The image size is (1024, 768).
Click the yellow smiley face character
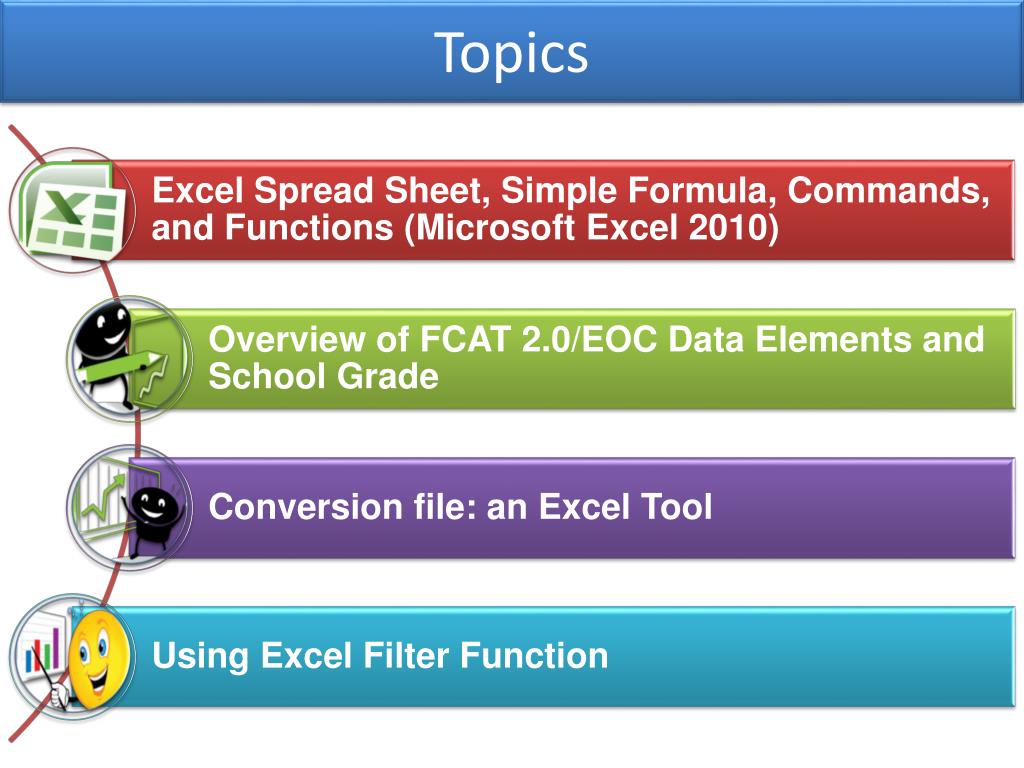point(96,657)
